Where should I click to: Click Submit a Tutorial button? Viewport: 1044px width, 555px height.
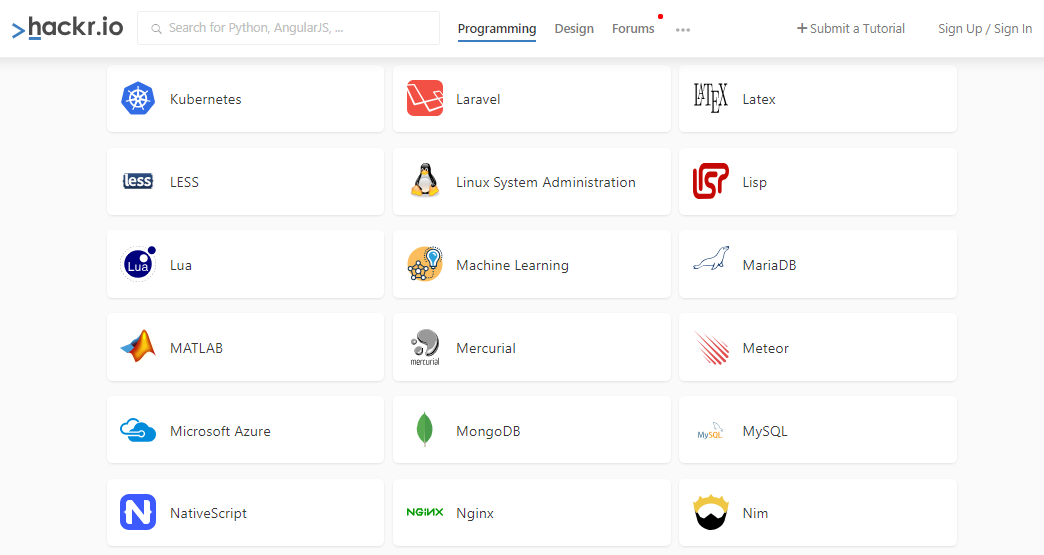851,29
